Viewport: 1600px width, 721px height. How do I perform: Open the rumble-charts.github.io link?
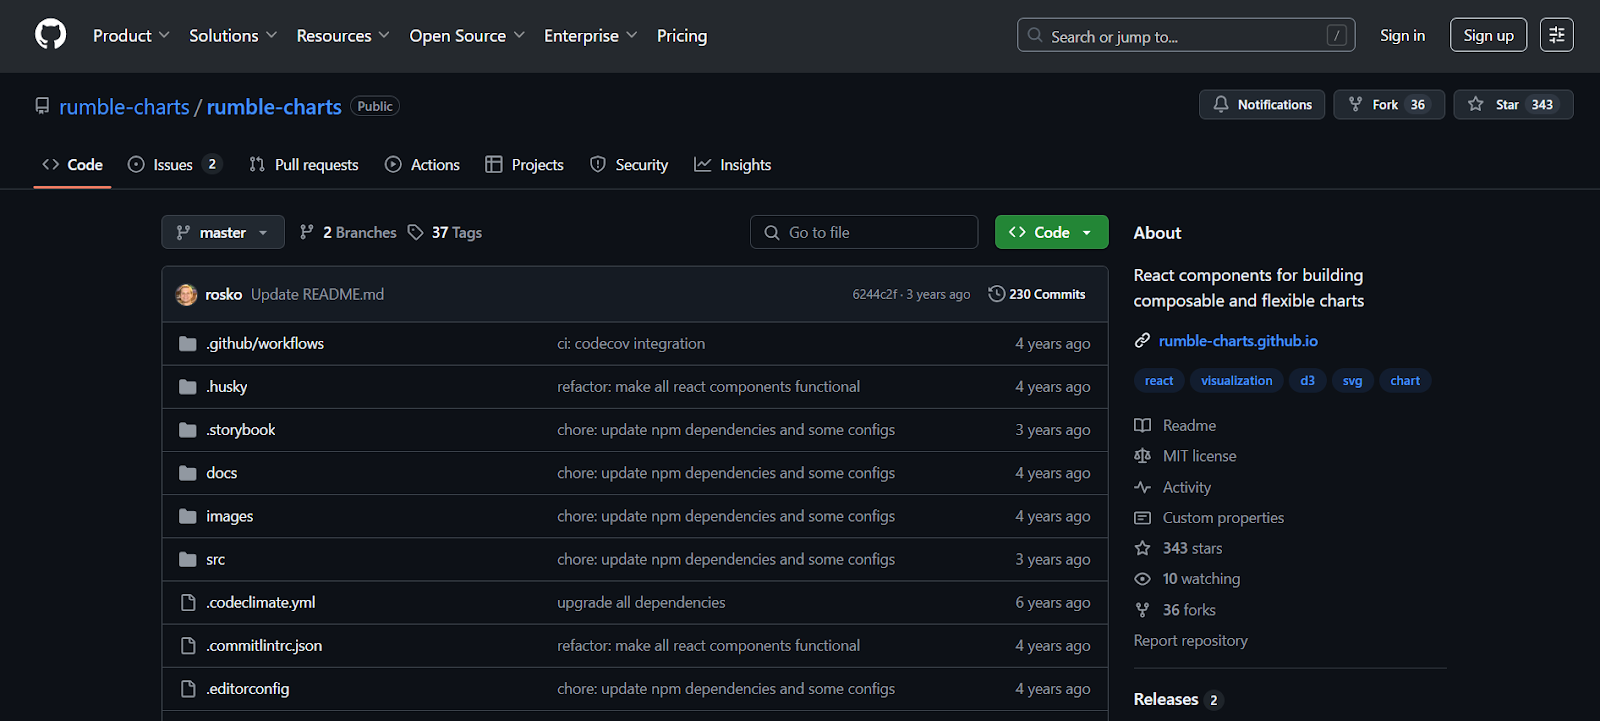coord(1237,341)
